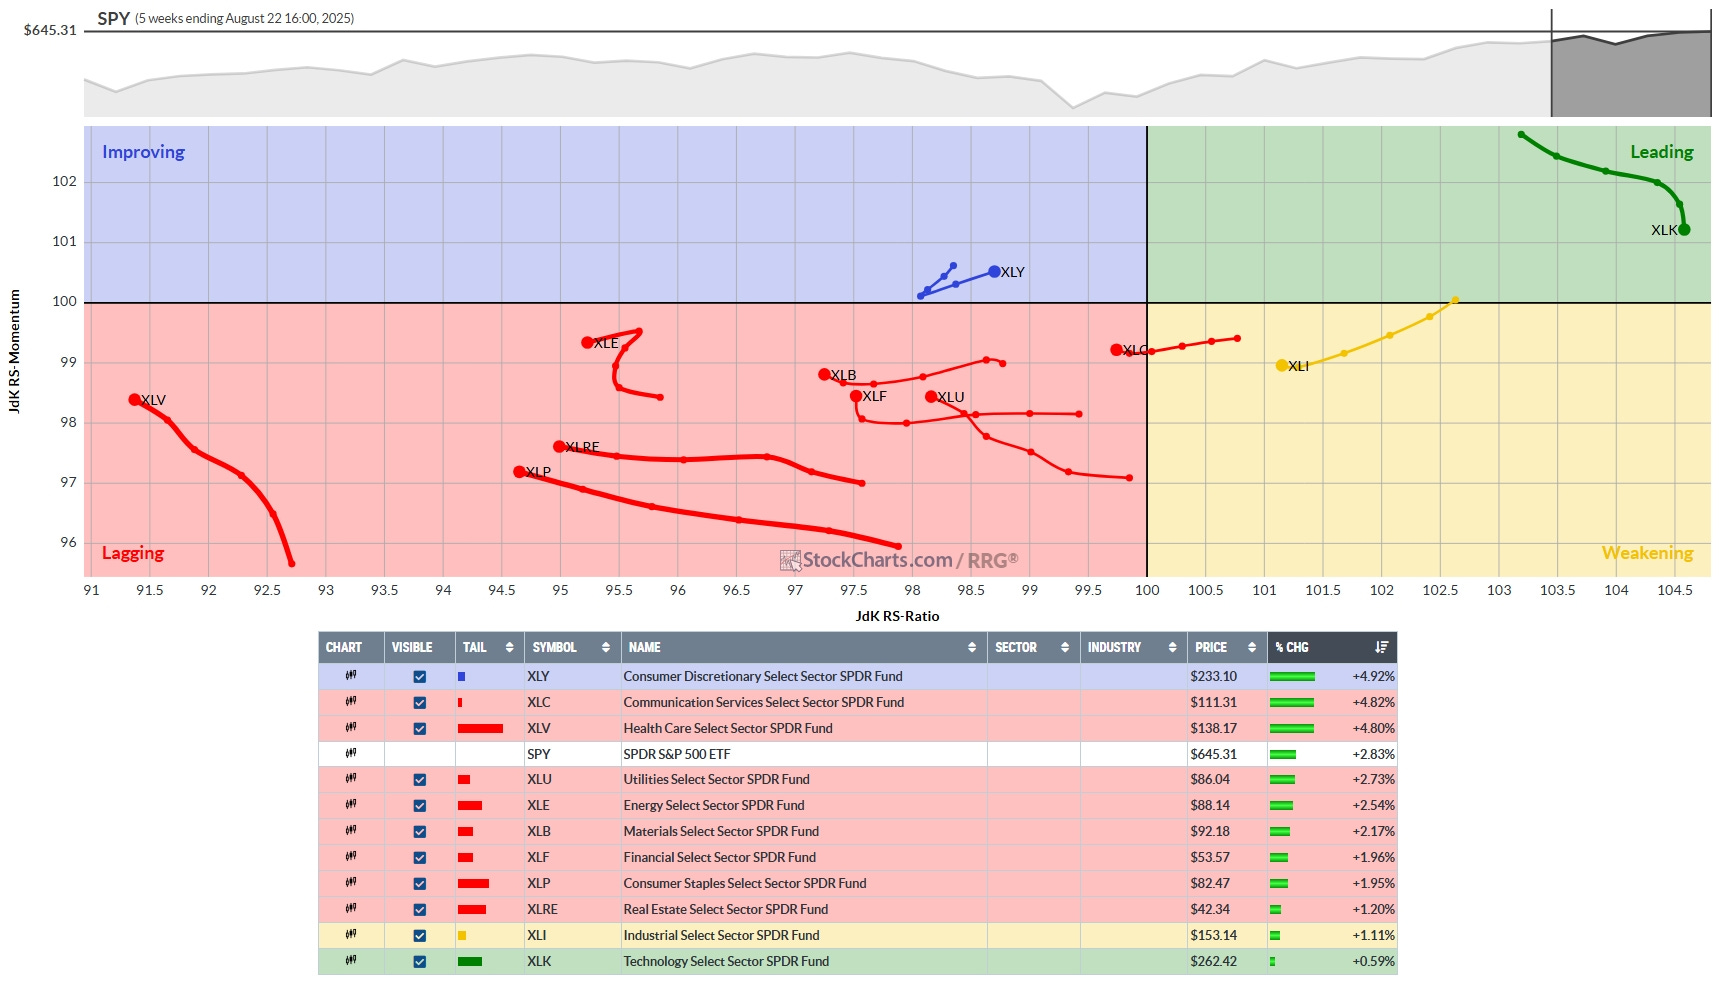Open the chart icon for XLI row
Screen dimensions: 1731x989
[351, 935]
